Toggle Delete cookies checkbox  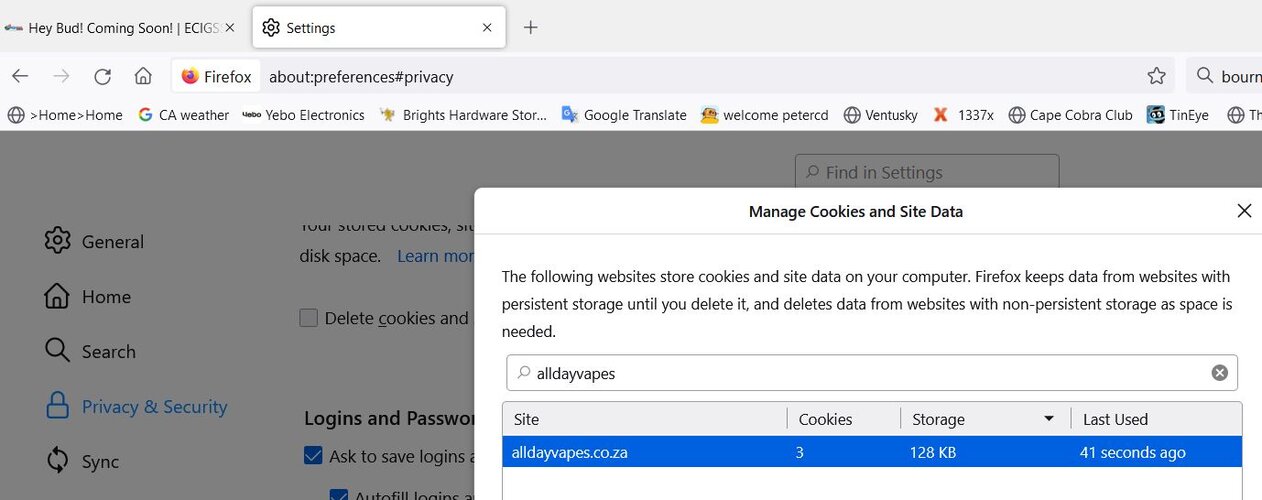point(309,318)
